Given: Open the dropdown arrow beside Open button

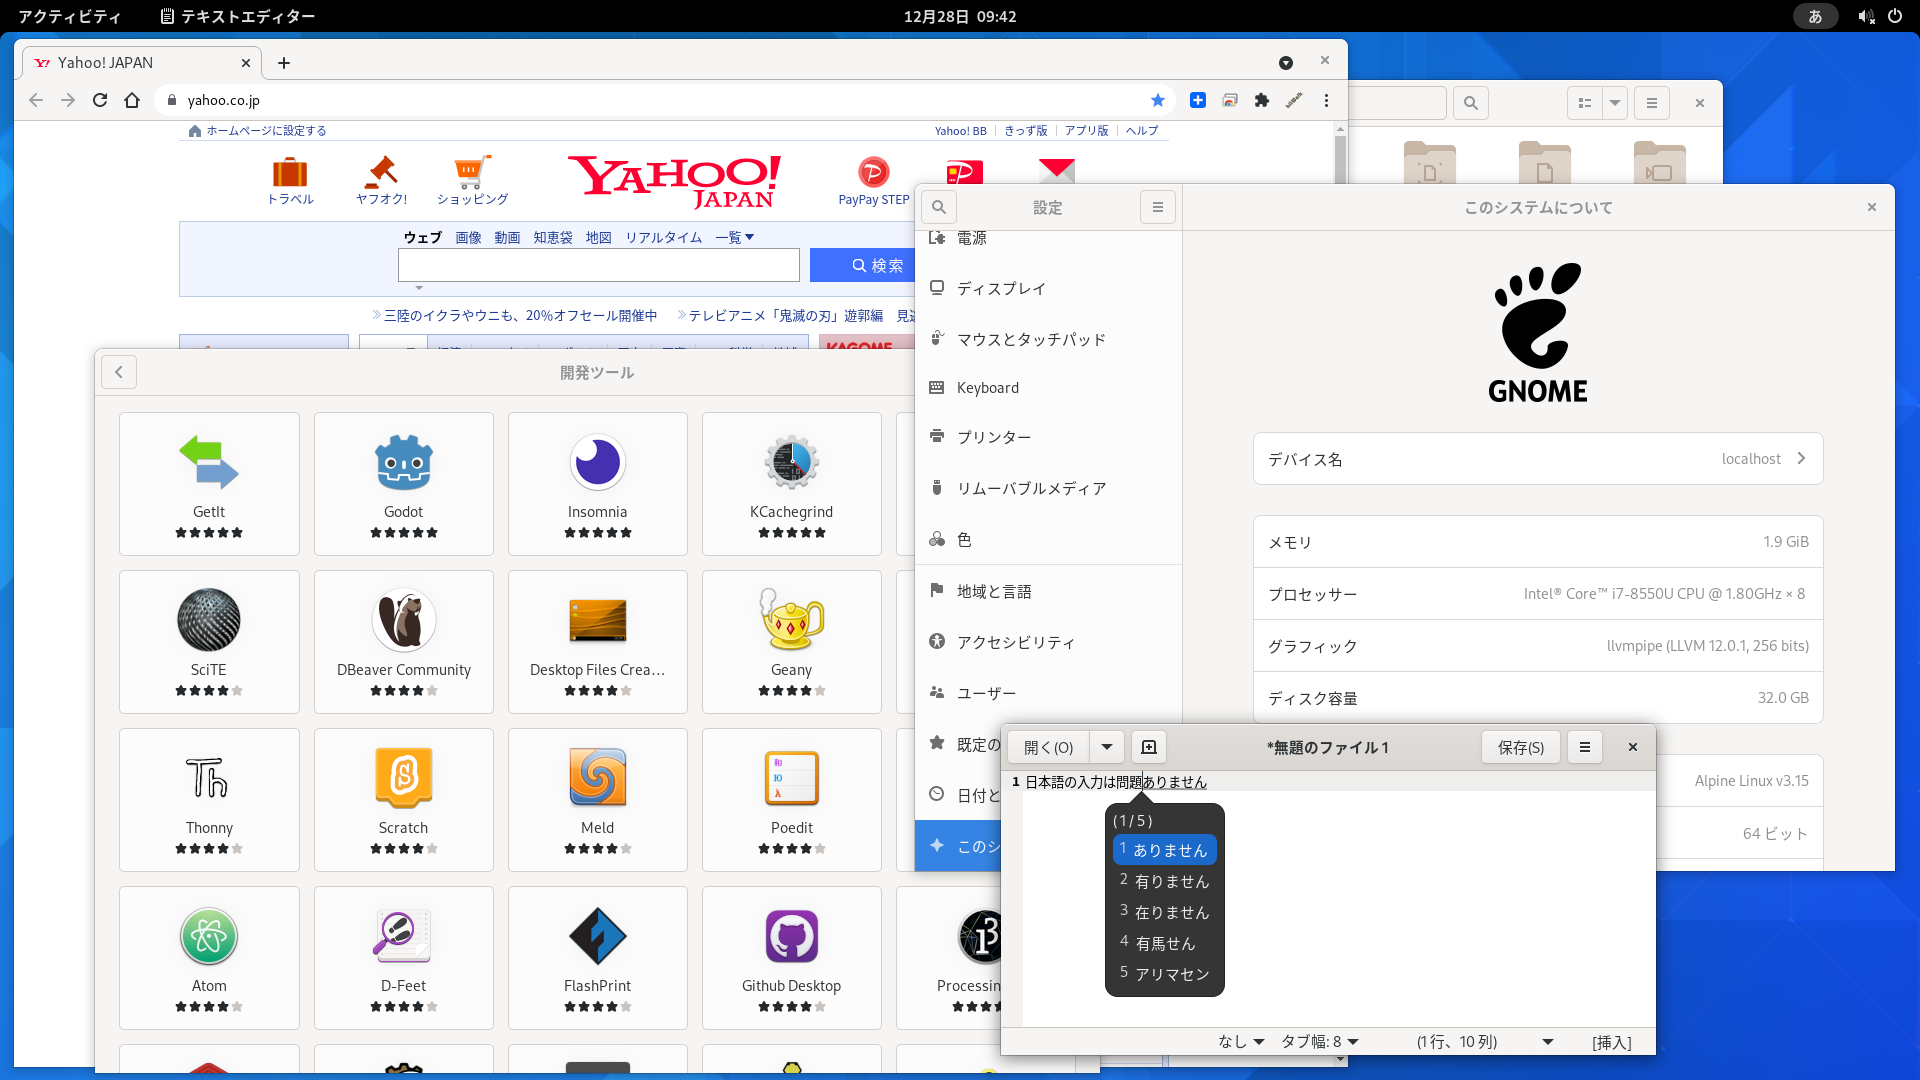Looking at the screenshot, I should click(1107, 747).
